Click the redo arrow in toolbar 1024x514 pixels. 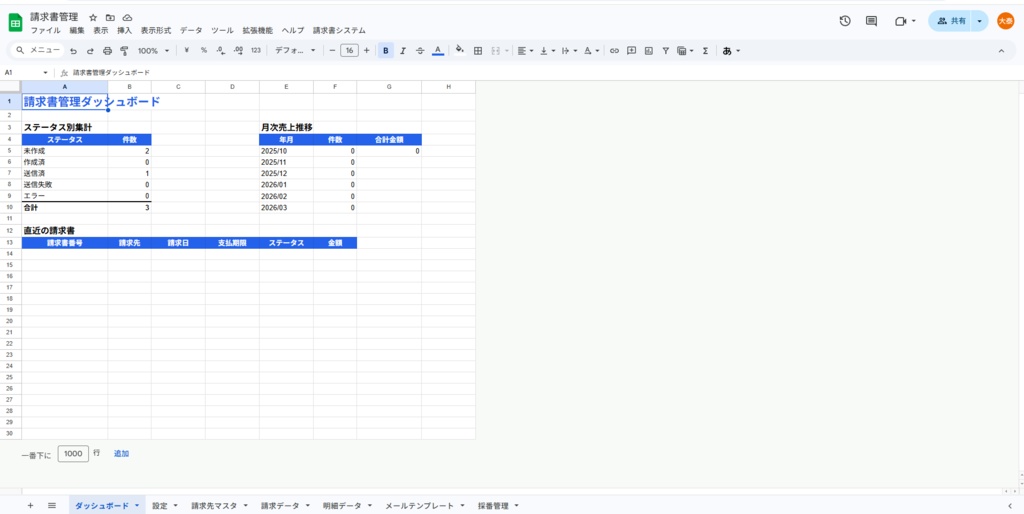(90, 51)
